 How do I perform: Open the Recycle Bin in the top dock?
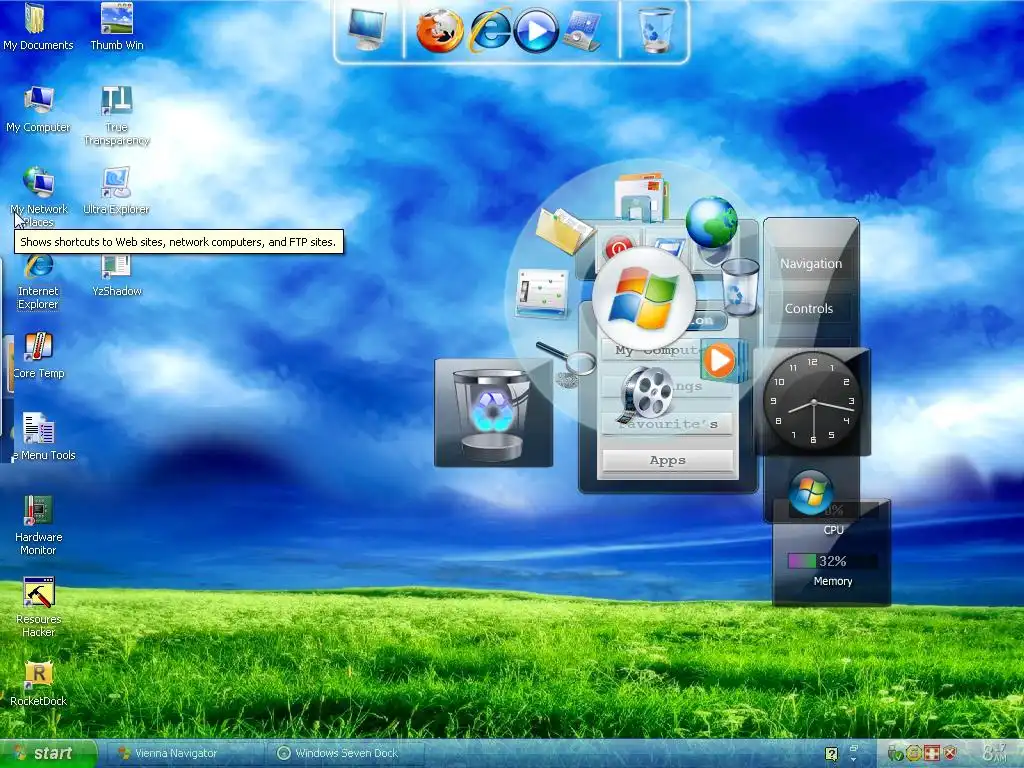click(656, 29)
